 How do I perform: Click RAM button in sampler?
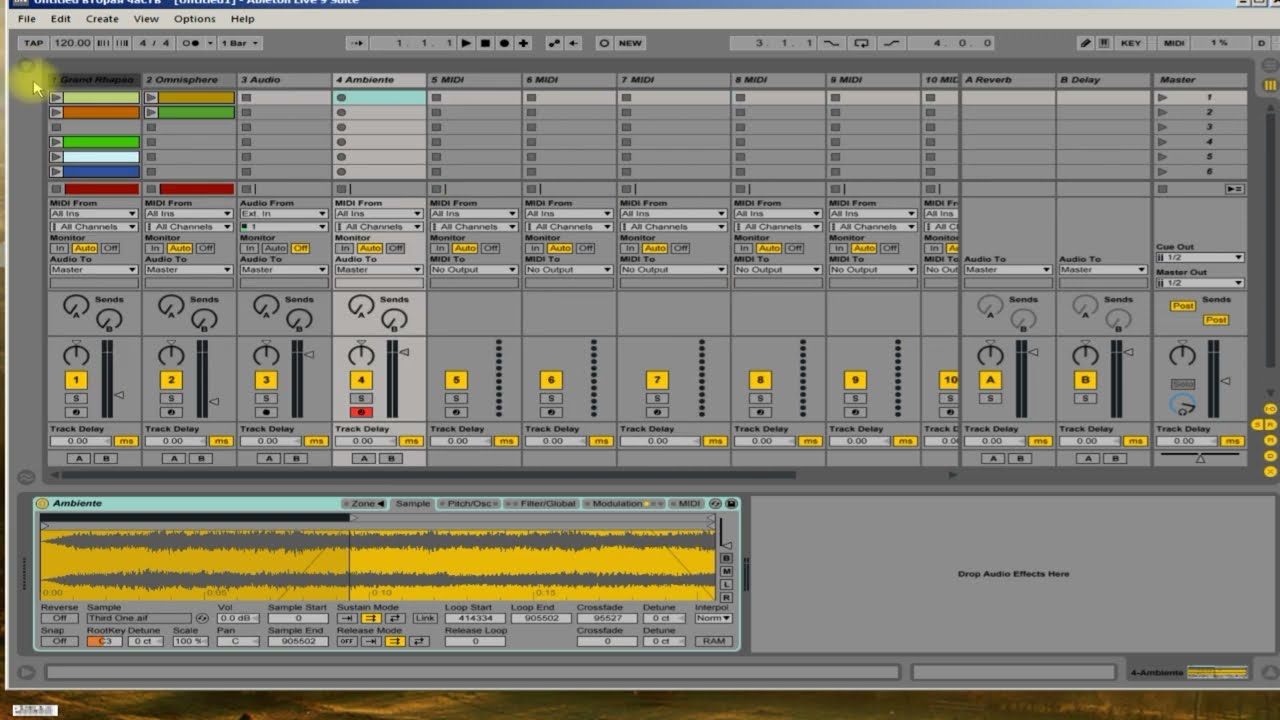tap(713, 641)
